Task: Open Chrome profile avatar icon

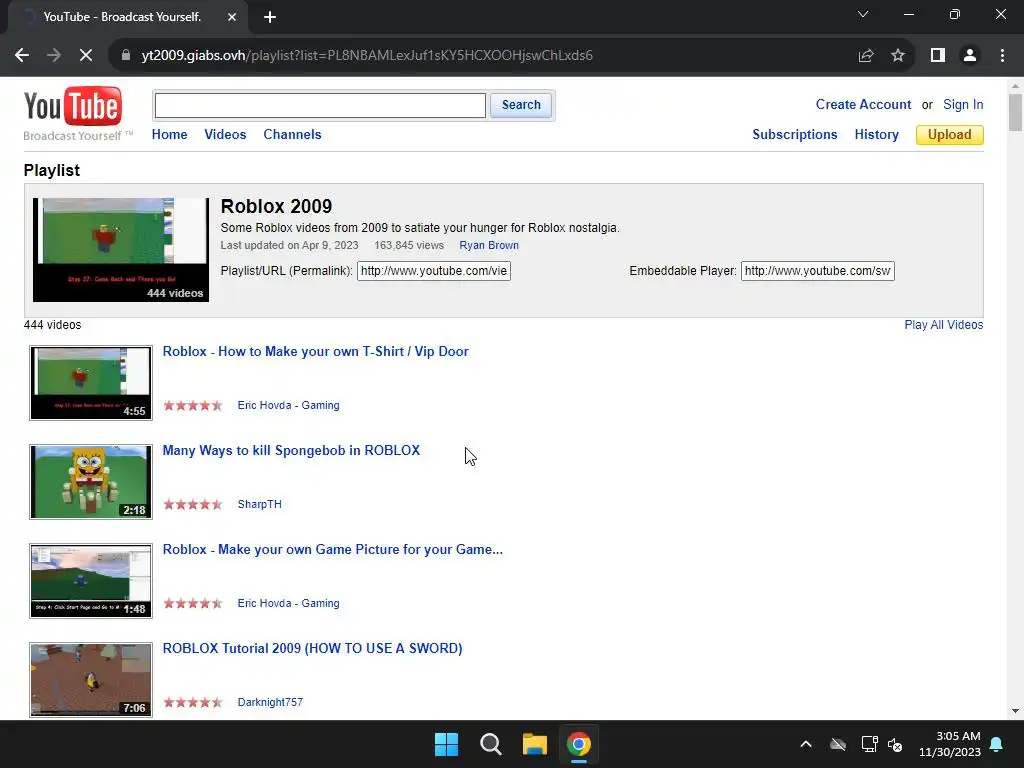Action: coord(970,56)
